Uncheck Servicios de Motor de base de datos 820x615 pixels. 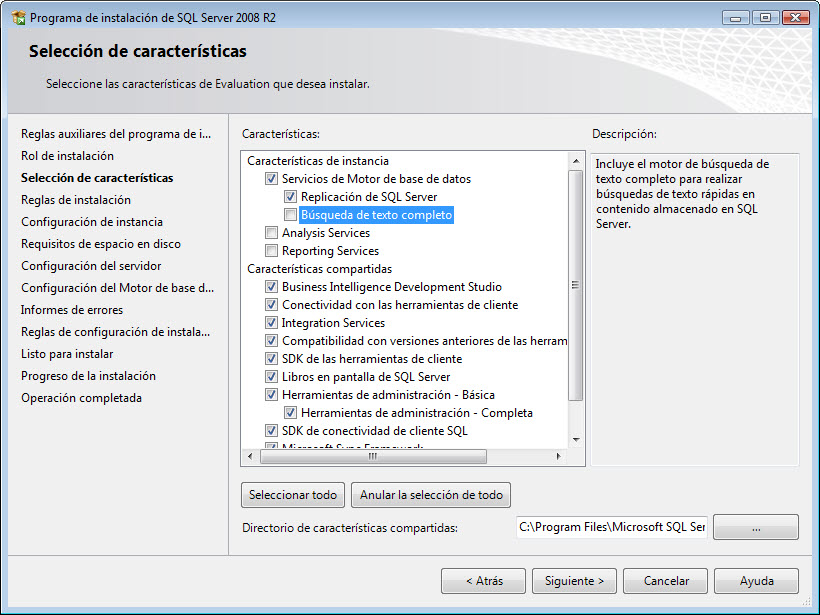(271, 179)
